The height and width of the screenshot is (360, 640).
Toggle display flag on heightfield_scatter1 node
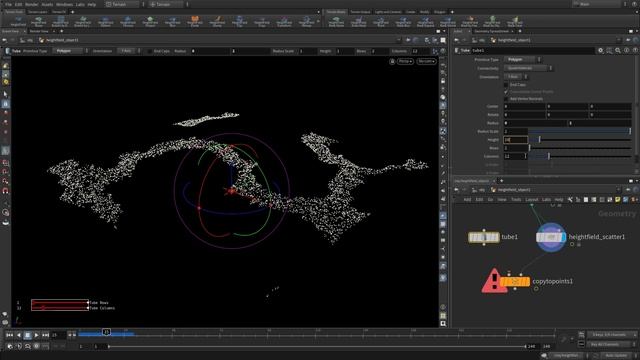point(563,237)
